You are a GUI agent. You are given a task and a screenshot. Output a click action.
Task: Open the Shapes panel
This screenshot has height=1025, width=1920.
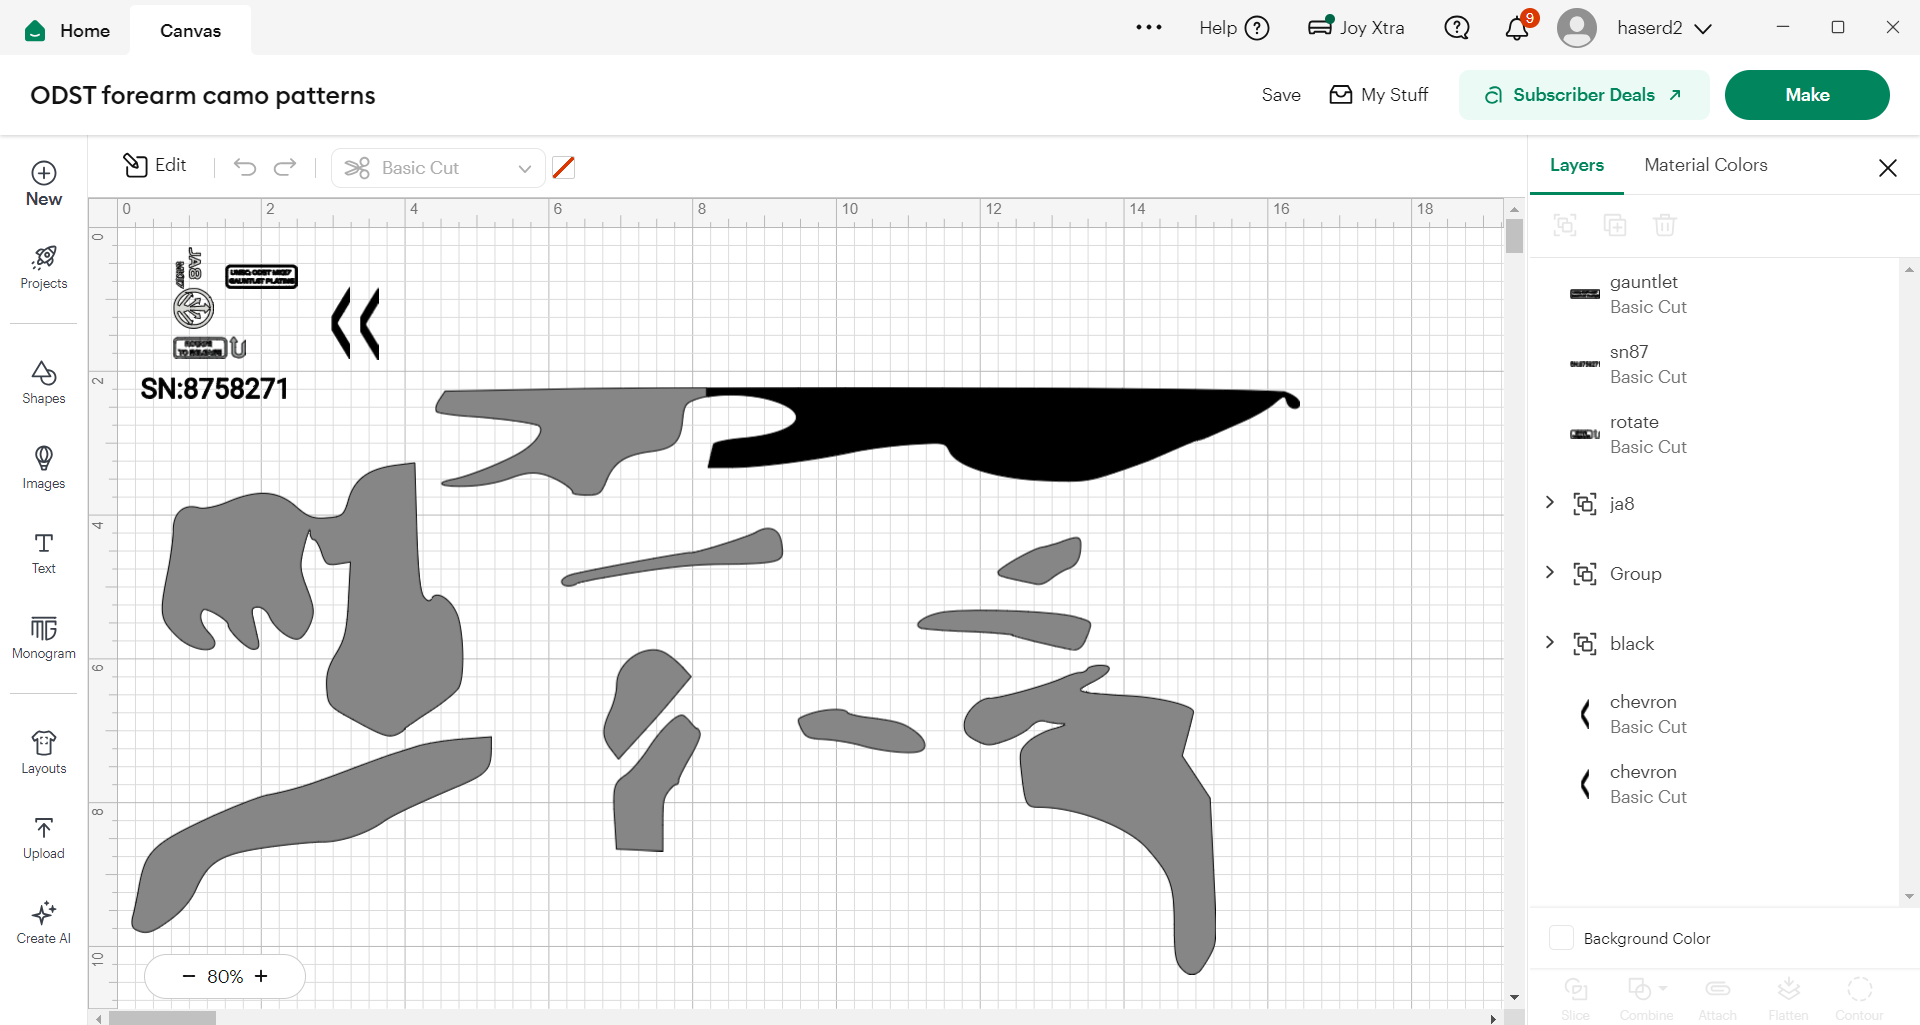(x=44, y=383)
